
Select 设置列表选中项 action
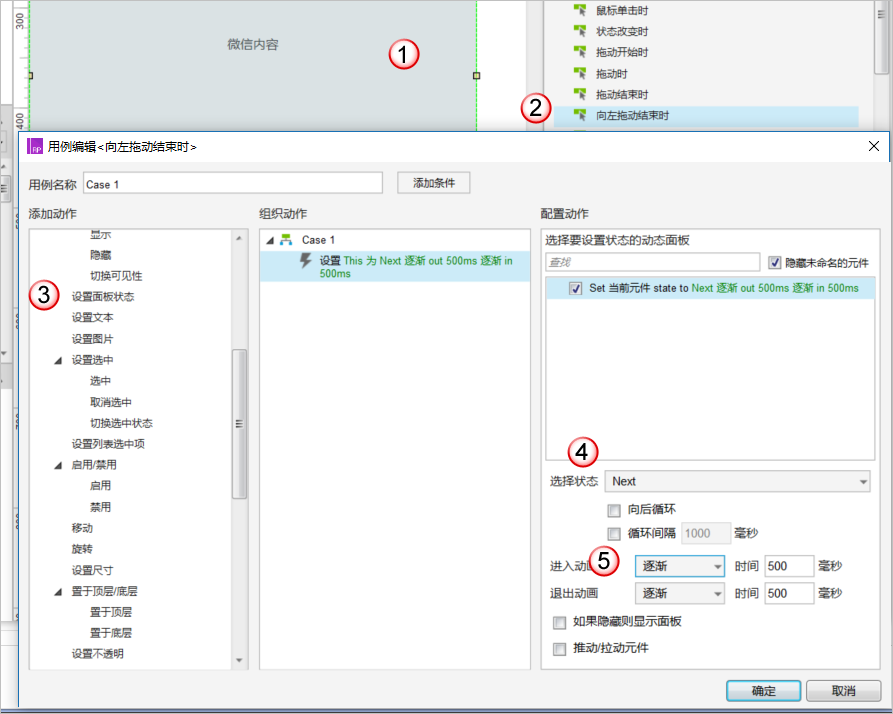click(108, 444)
